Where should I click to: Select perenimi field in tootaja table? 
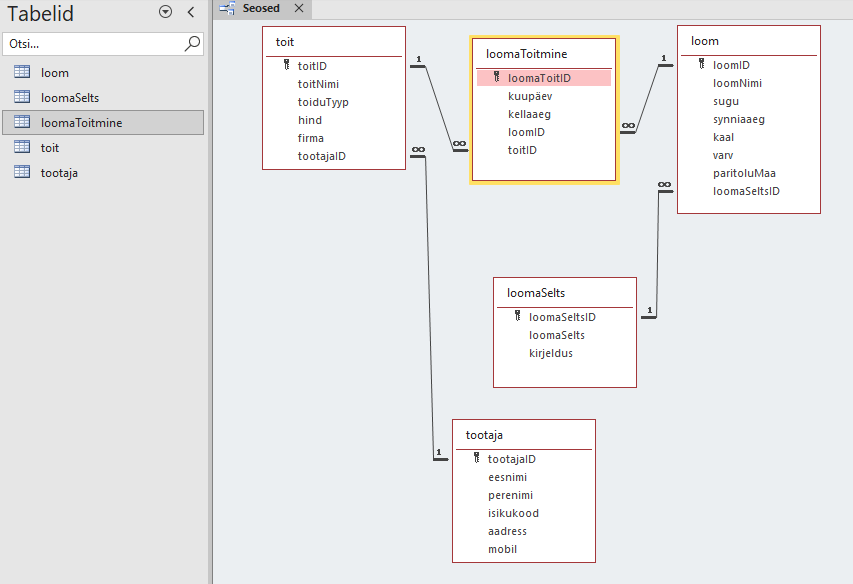coord(510,495)
